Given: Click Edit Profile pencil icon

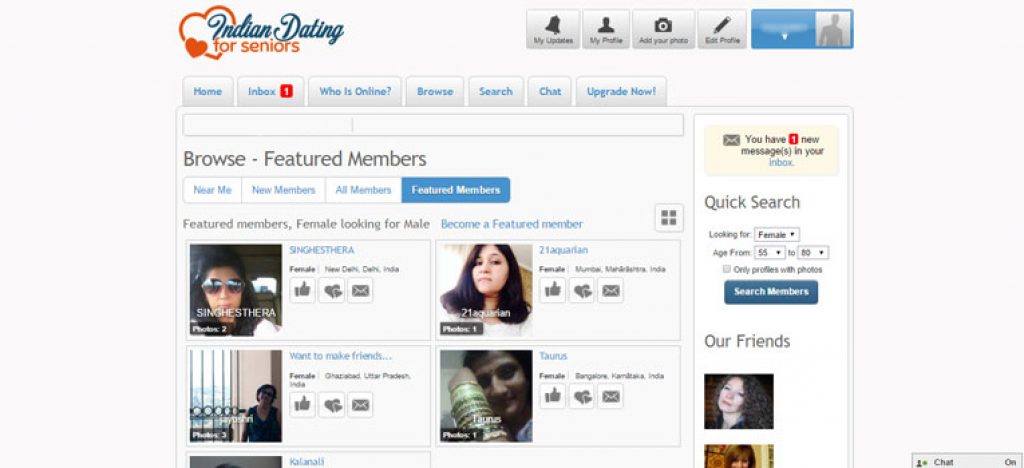Looking at the screenshot, I should coord(722,29).
